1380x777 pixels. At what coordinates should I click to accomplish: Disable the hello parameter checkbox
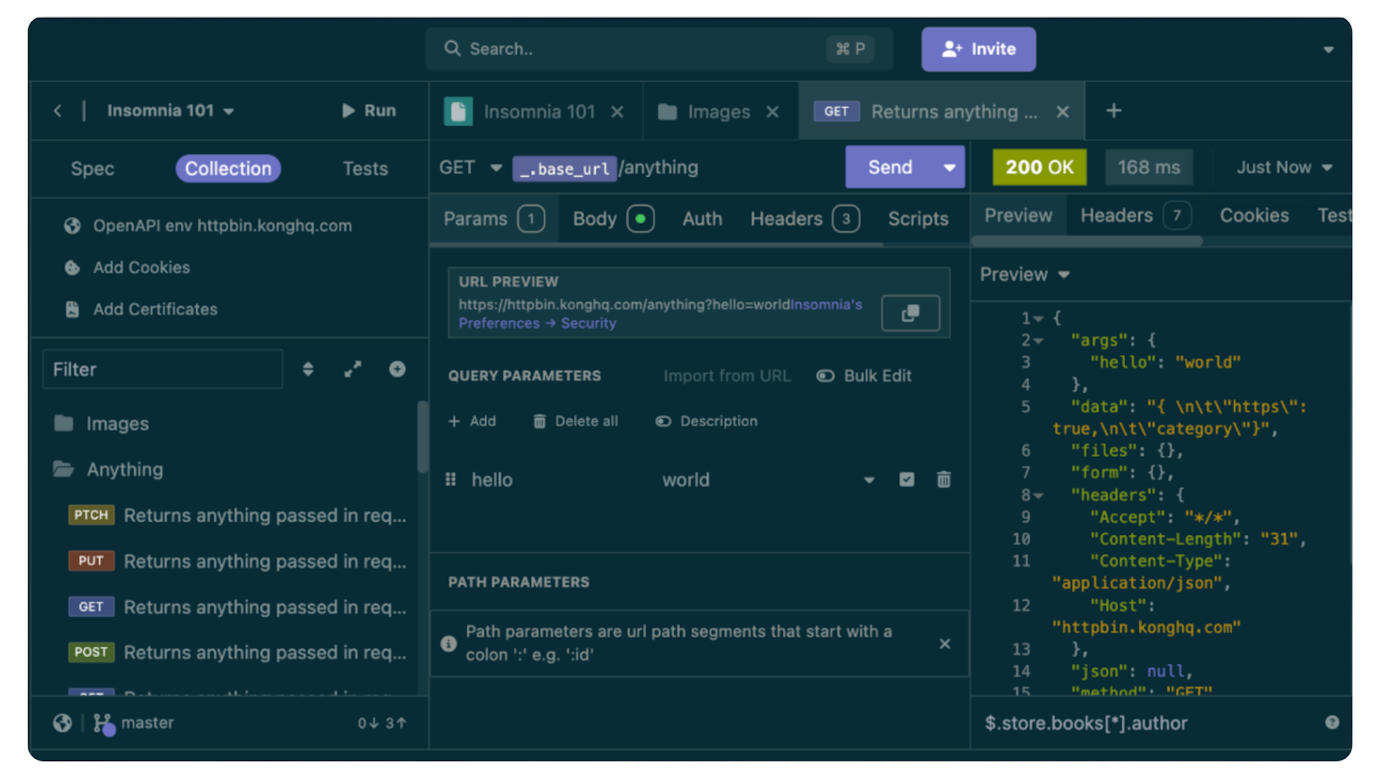coord(907,479)
